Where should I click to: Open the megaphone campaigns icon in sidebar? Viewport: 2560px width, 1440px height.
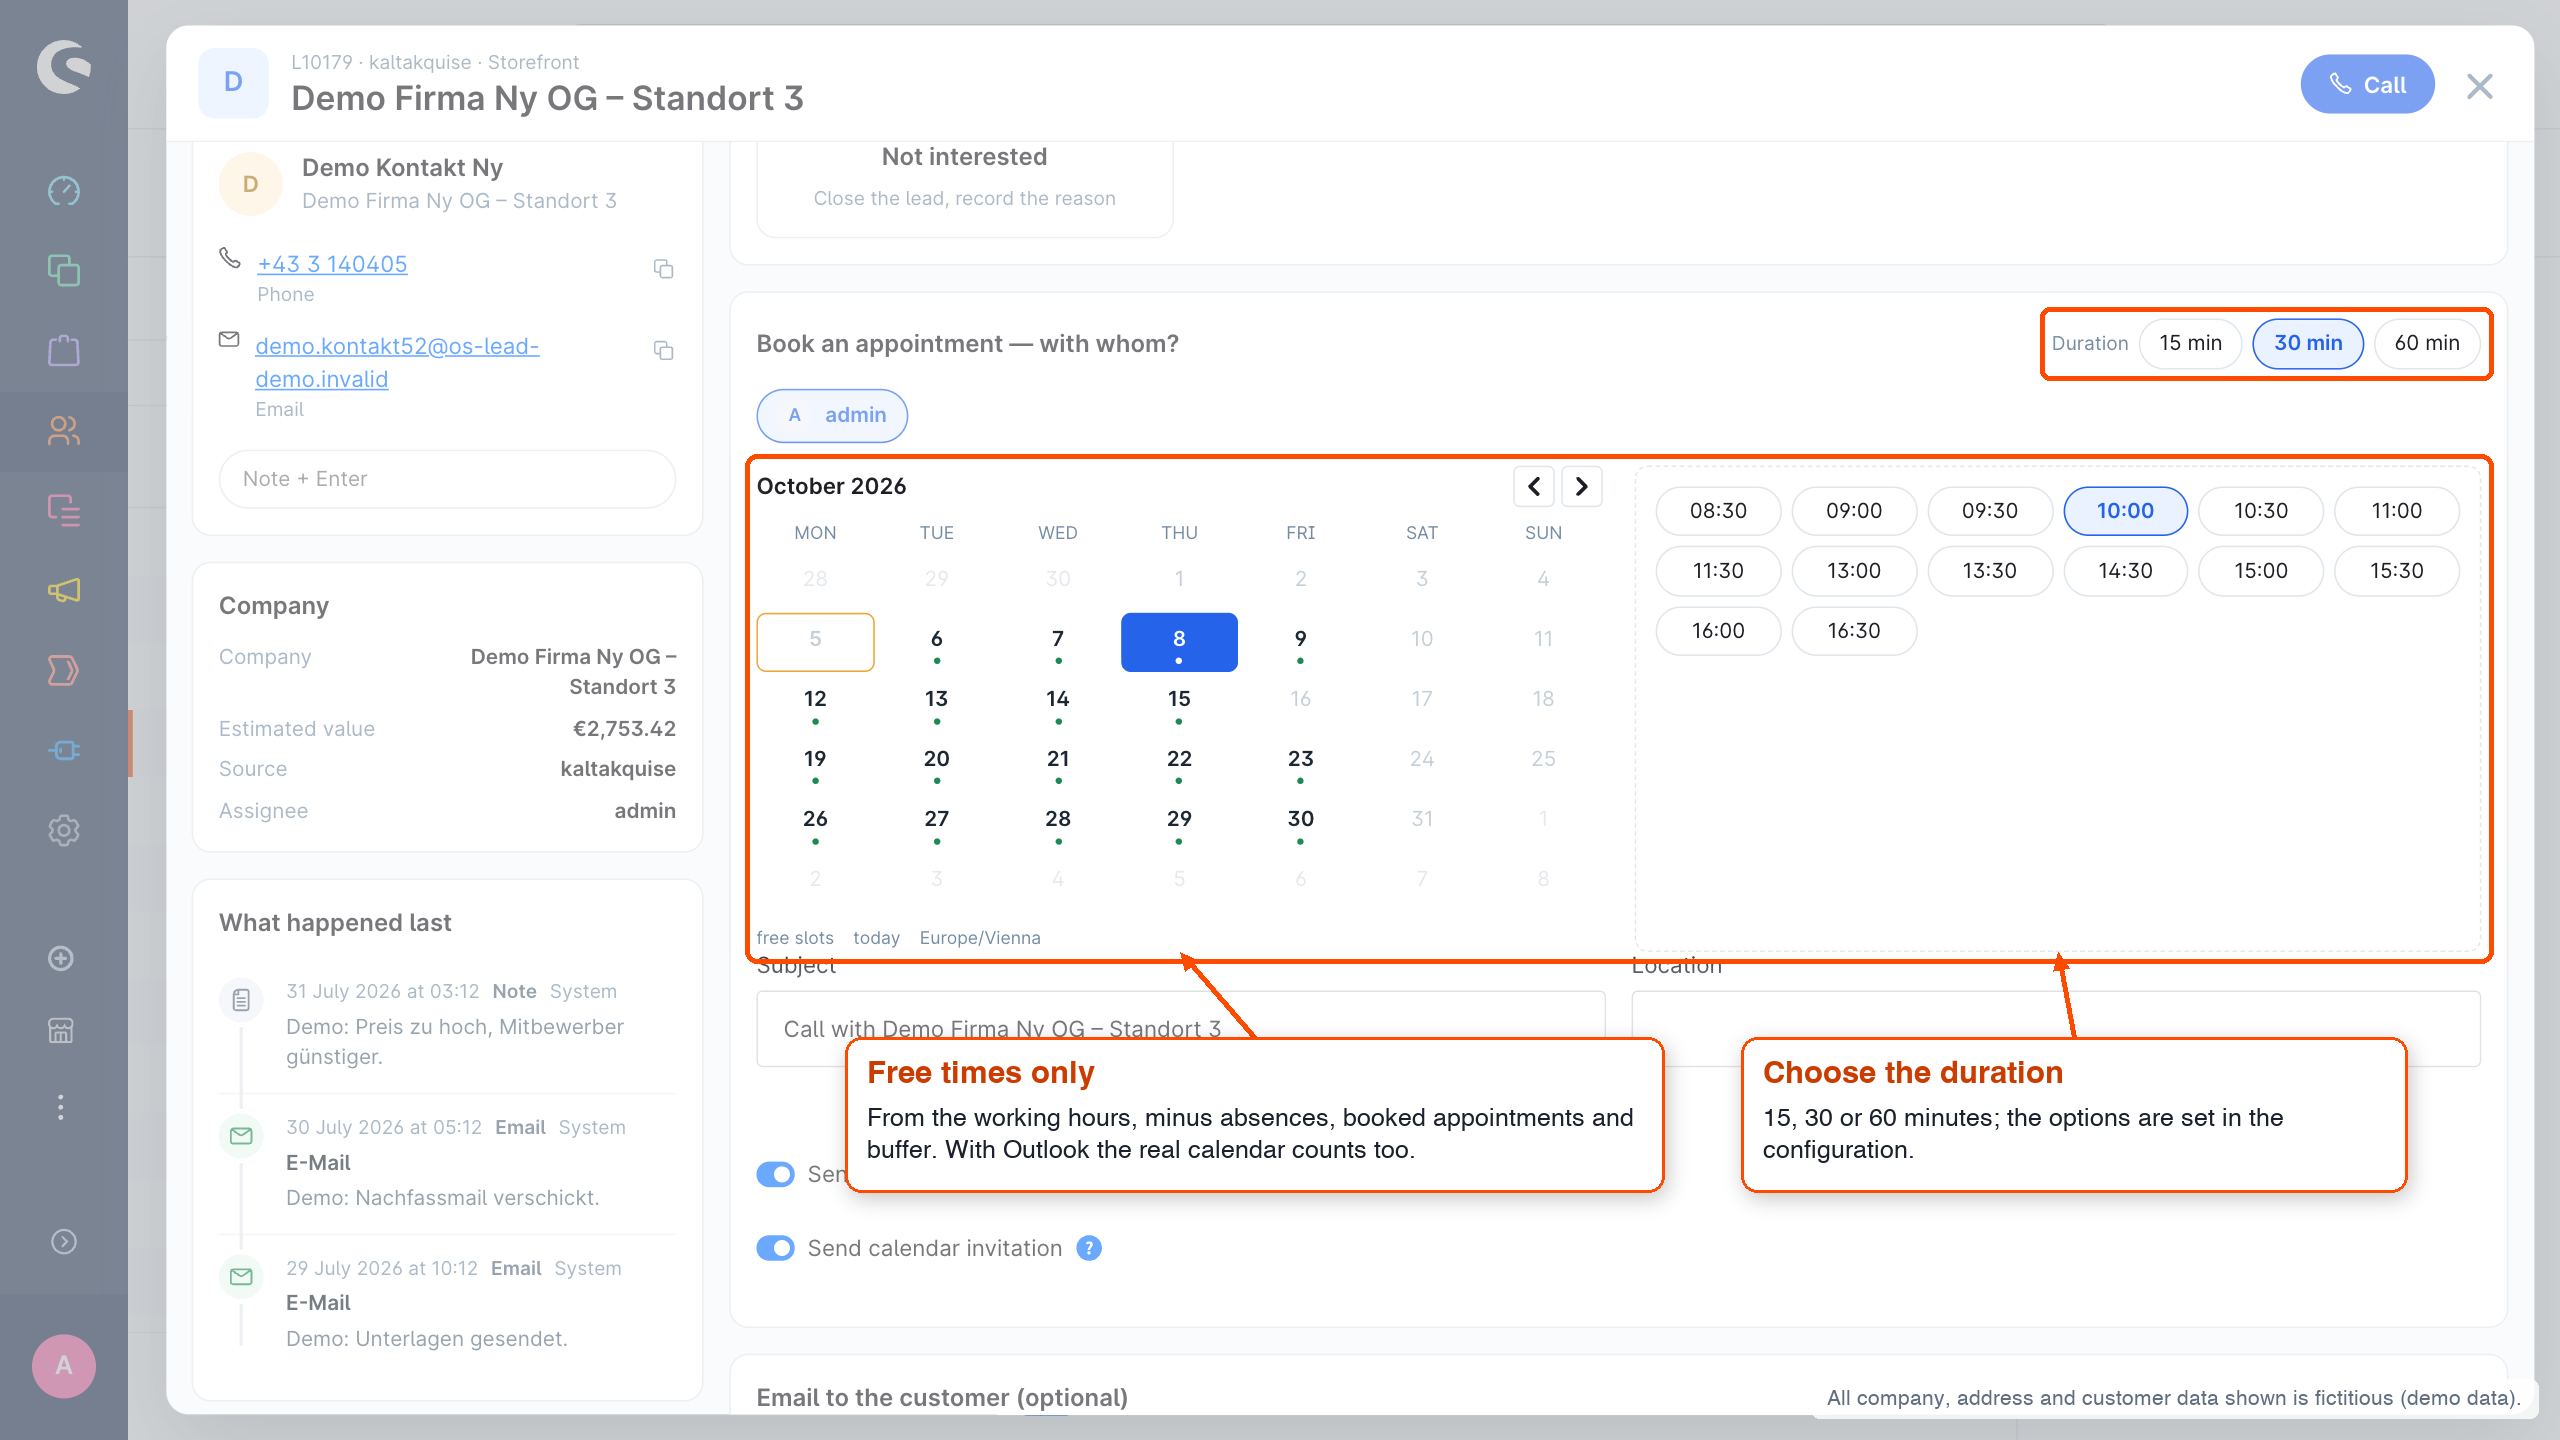[x=64, y=590]
